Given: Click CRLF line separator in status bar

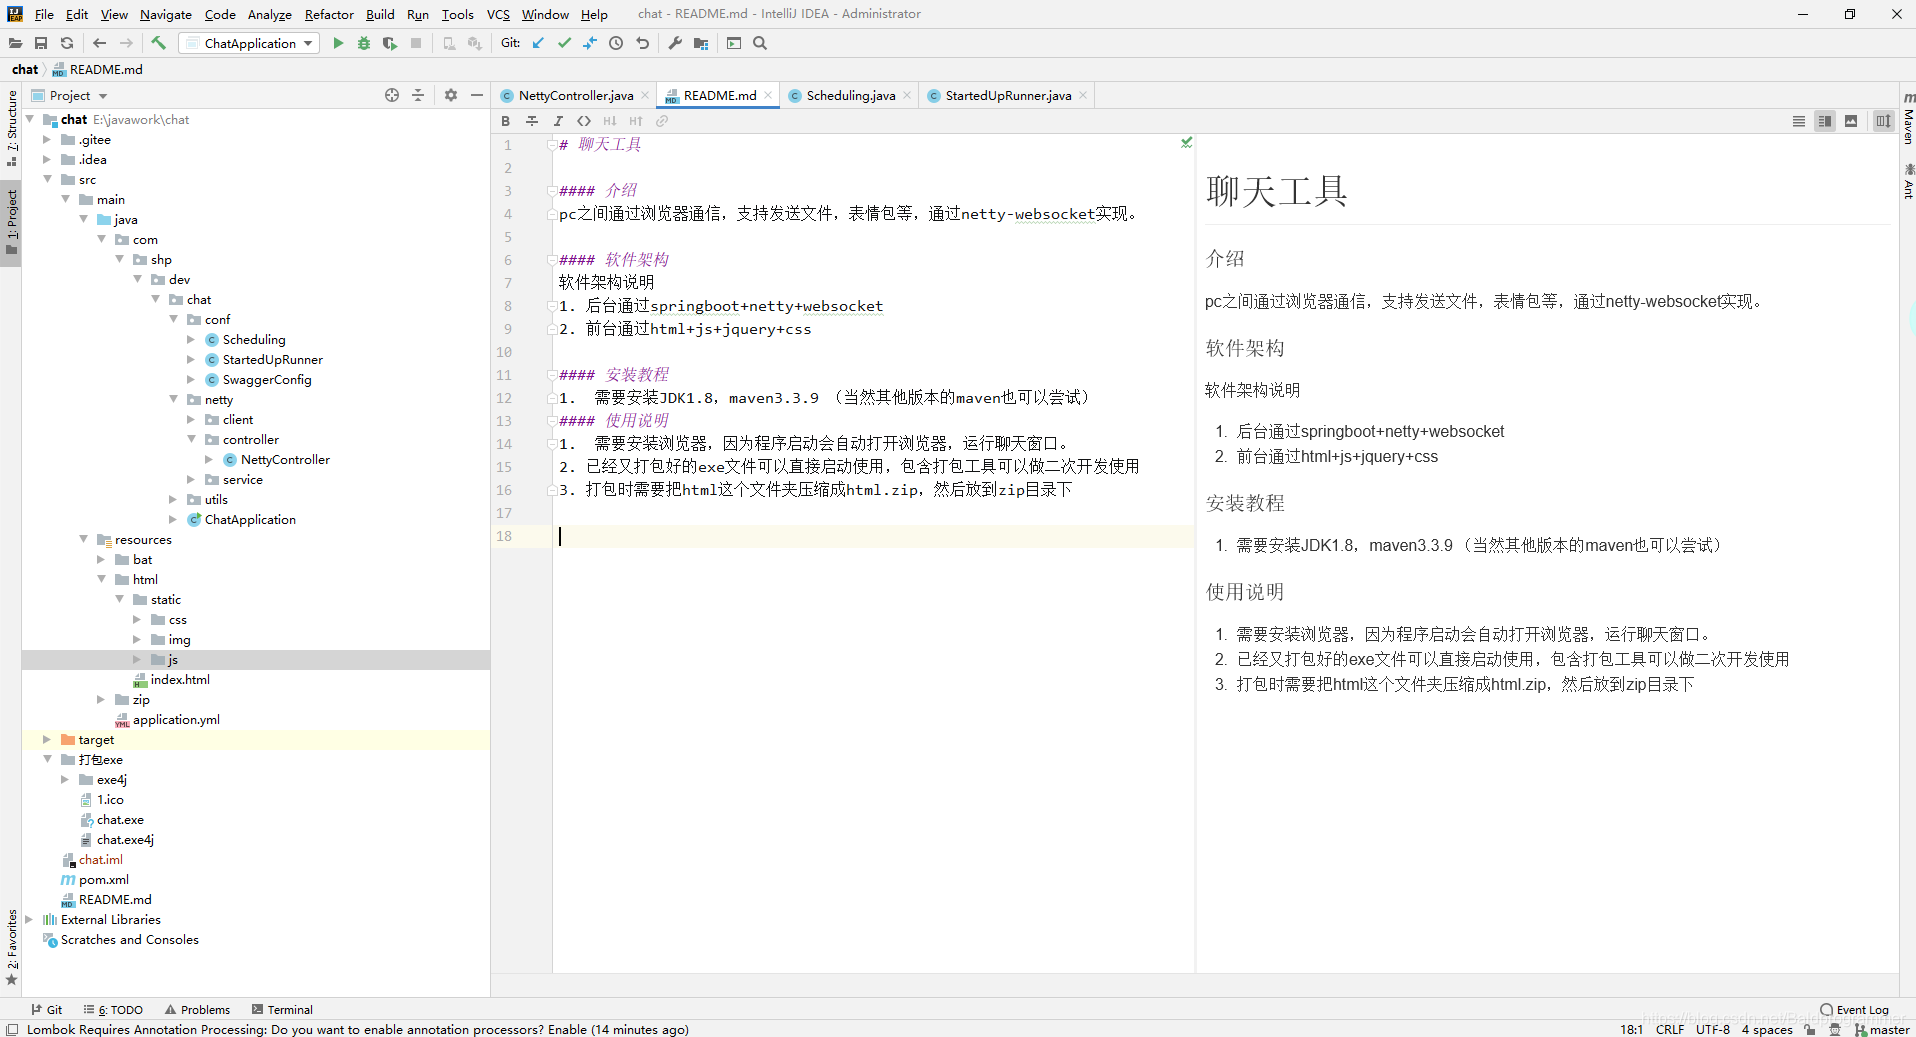Looking at the screenshot, I should click(x=1669, y=1029).
